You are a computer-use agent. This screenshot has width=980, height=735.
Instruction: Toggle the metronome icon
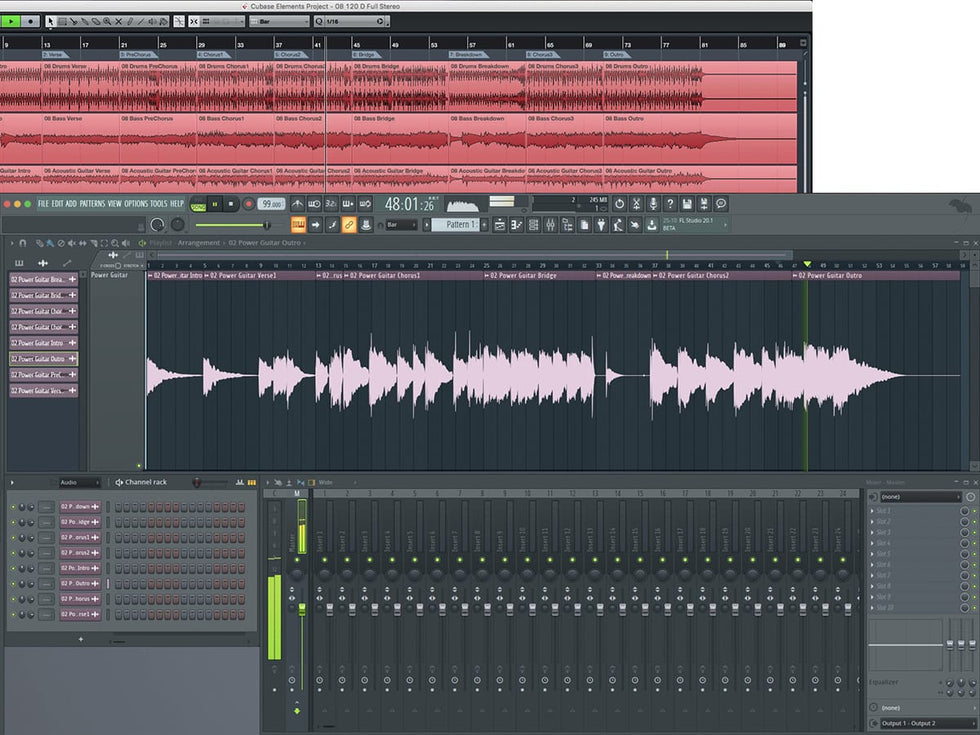(298, 204)
